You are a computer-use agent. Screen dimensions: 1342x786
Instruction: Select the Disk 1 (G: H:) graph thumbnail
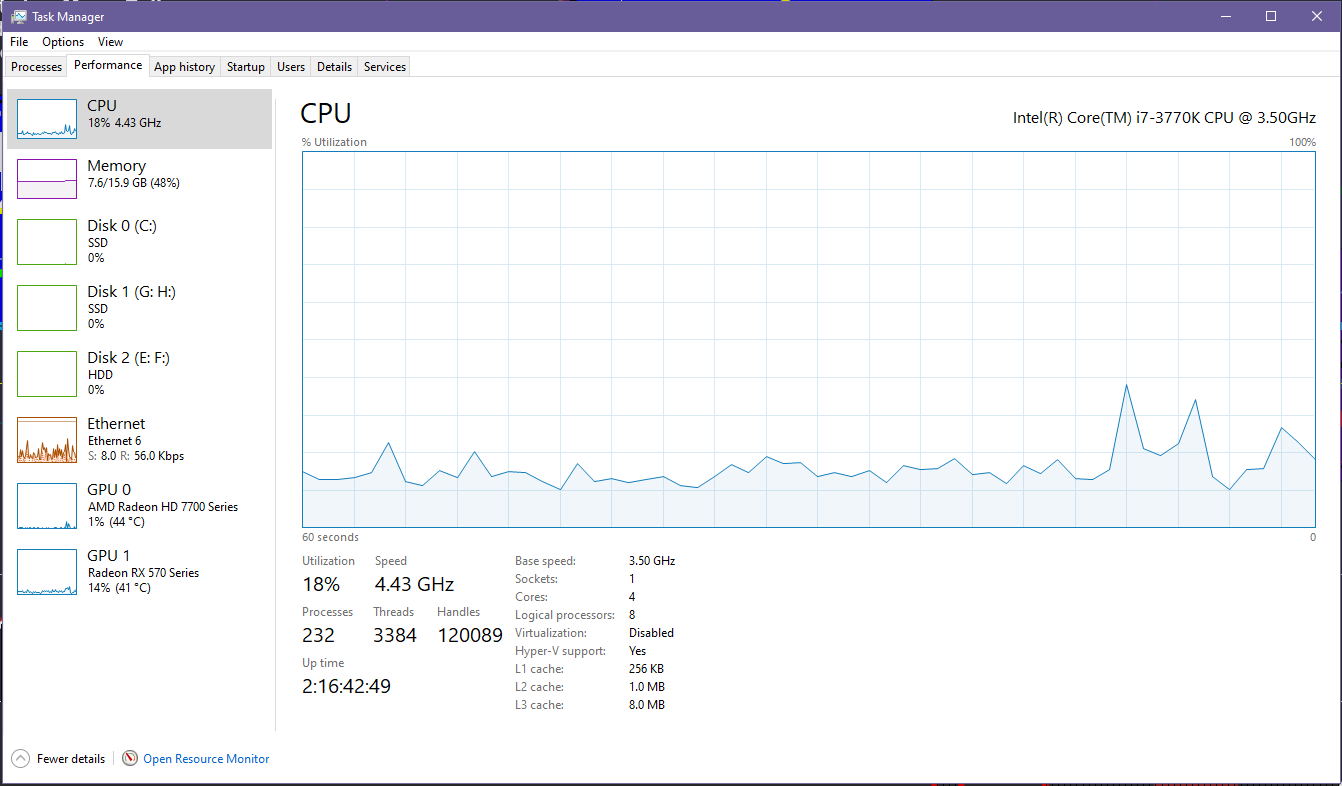(x=47, y=308)
